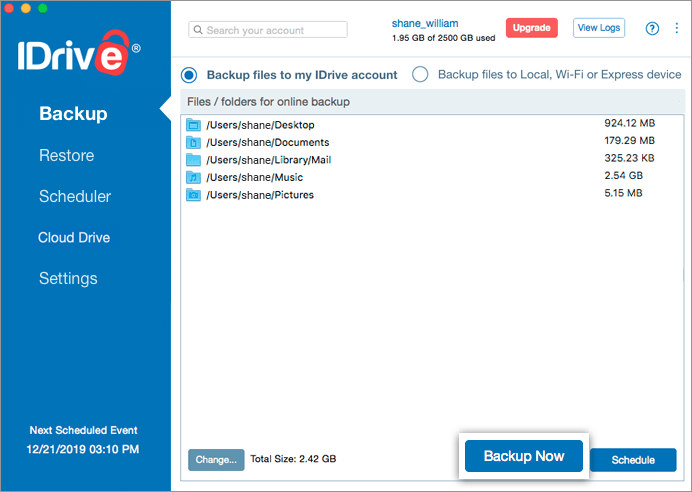Open View Logs

599,28
